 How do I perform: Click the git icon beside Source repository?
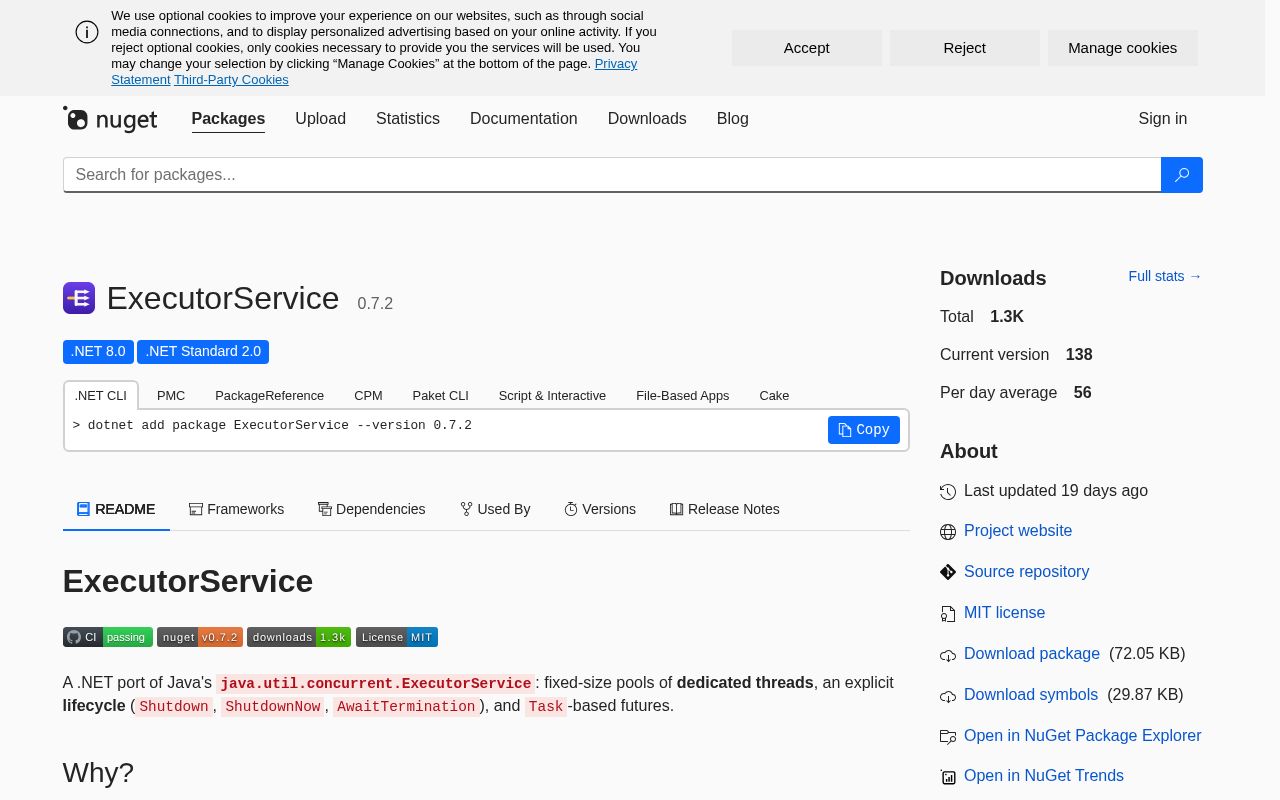948,572
